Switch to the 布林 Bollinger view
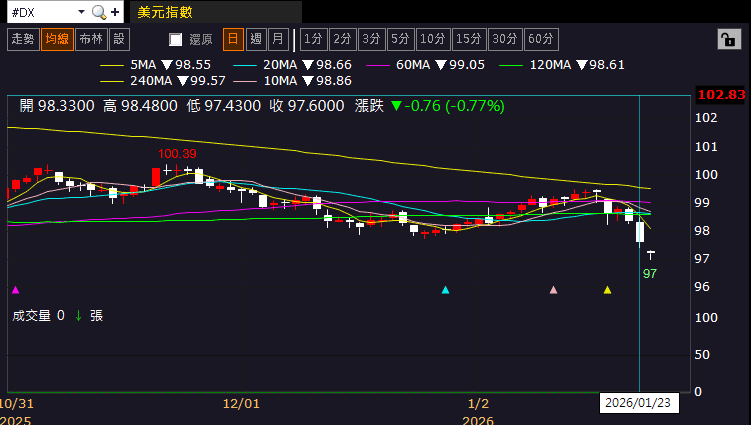Viewport: 751px width, 425px height. (x=91, y=39)
